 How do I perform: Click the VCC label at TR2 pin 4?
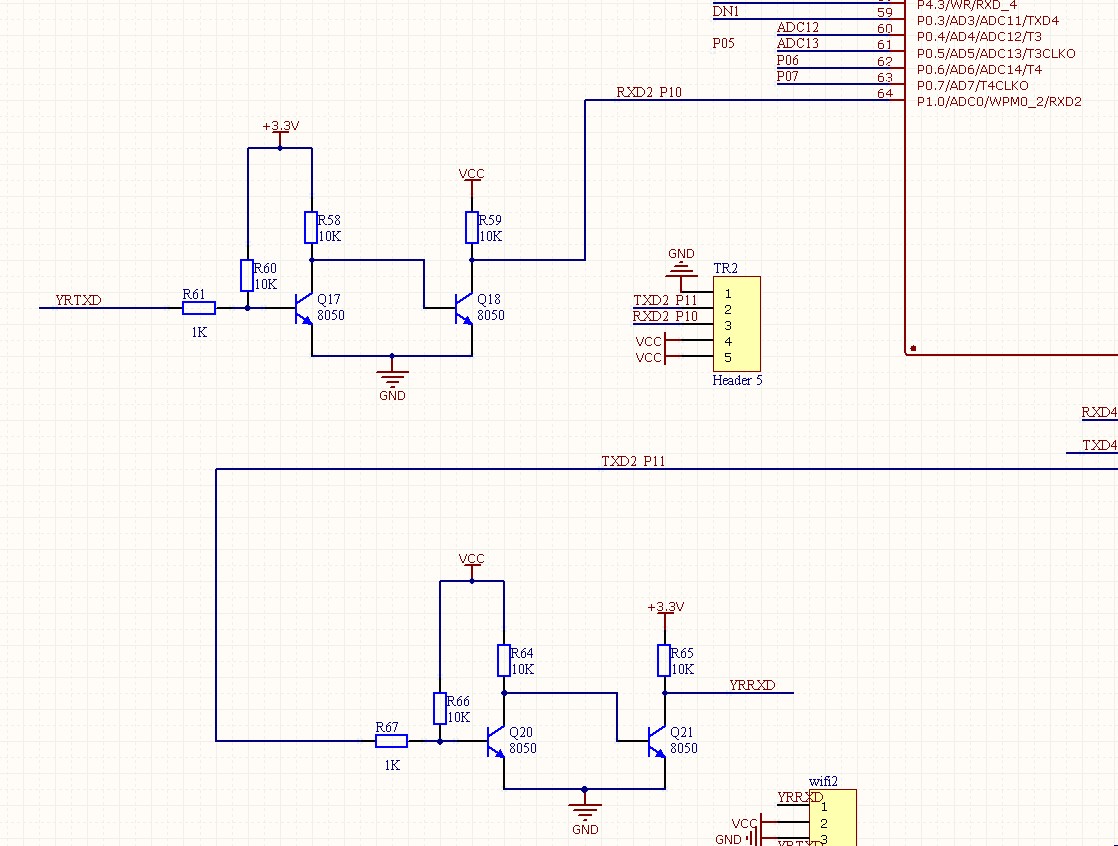[x=649, y=341]
